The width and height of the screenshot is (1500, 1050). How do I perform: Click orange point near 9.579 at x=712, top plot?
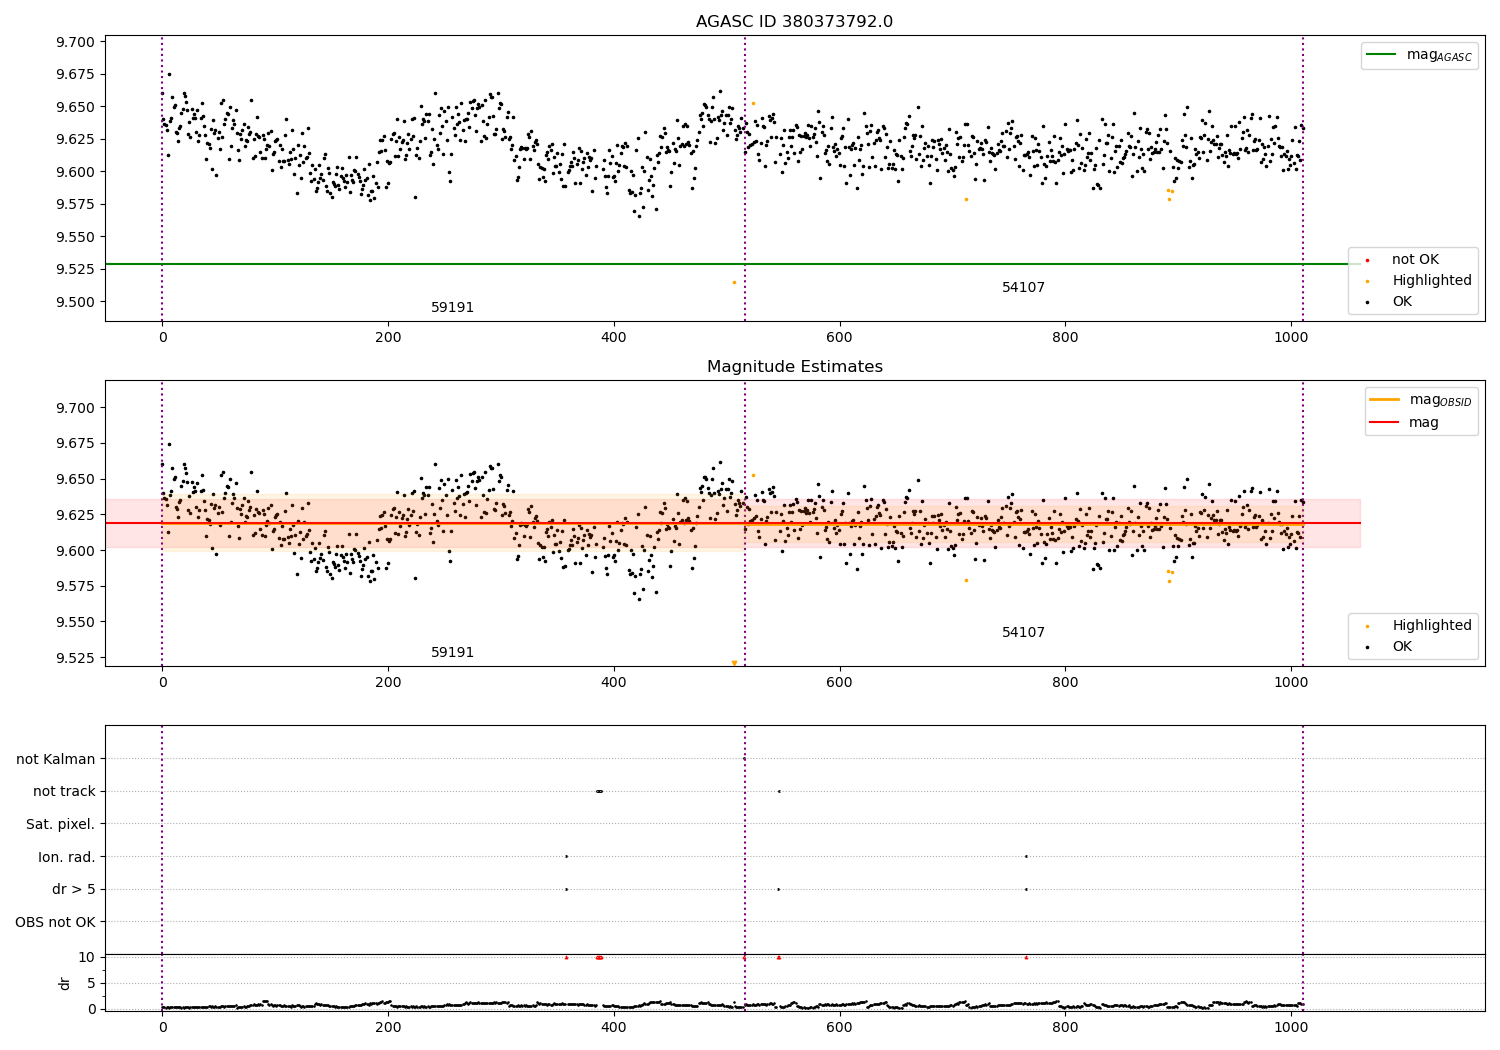pos(966,199)
